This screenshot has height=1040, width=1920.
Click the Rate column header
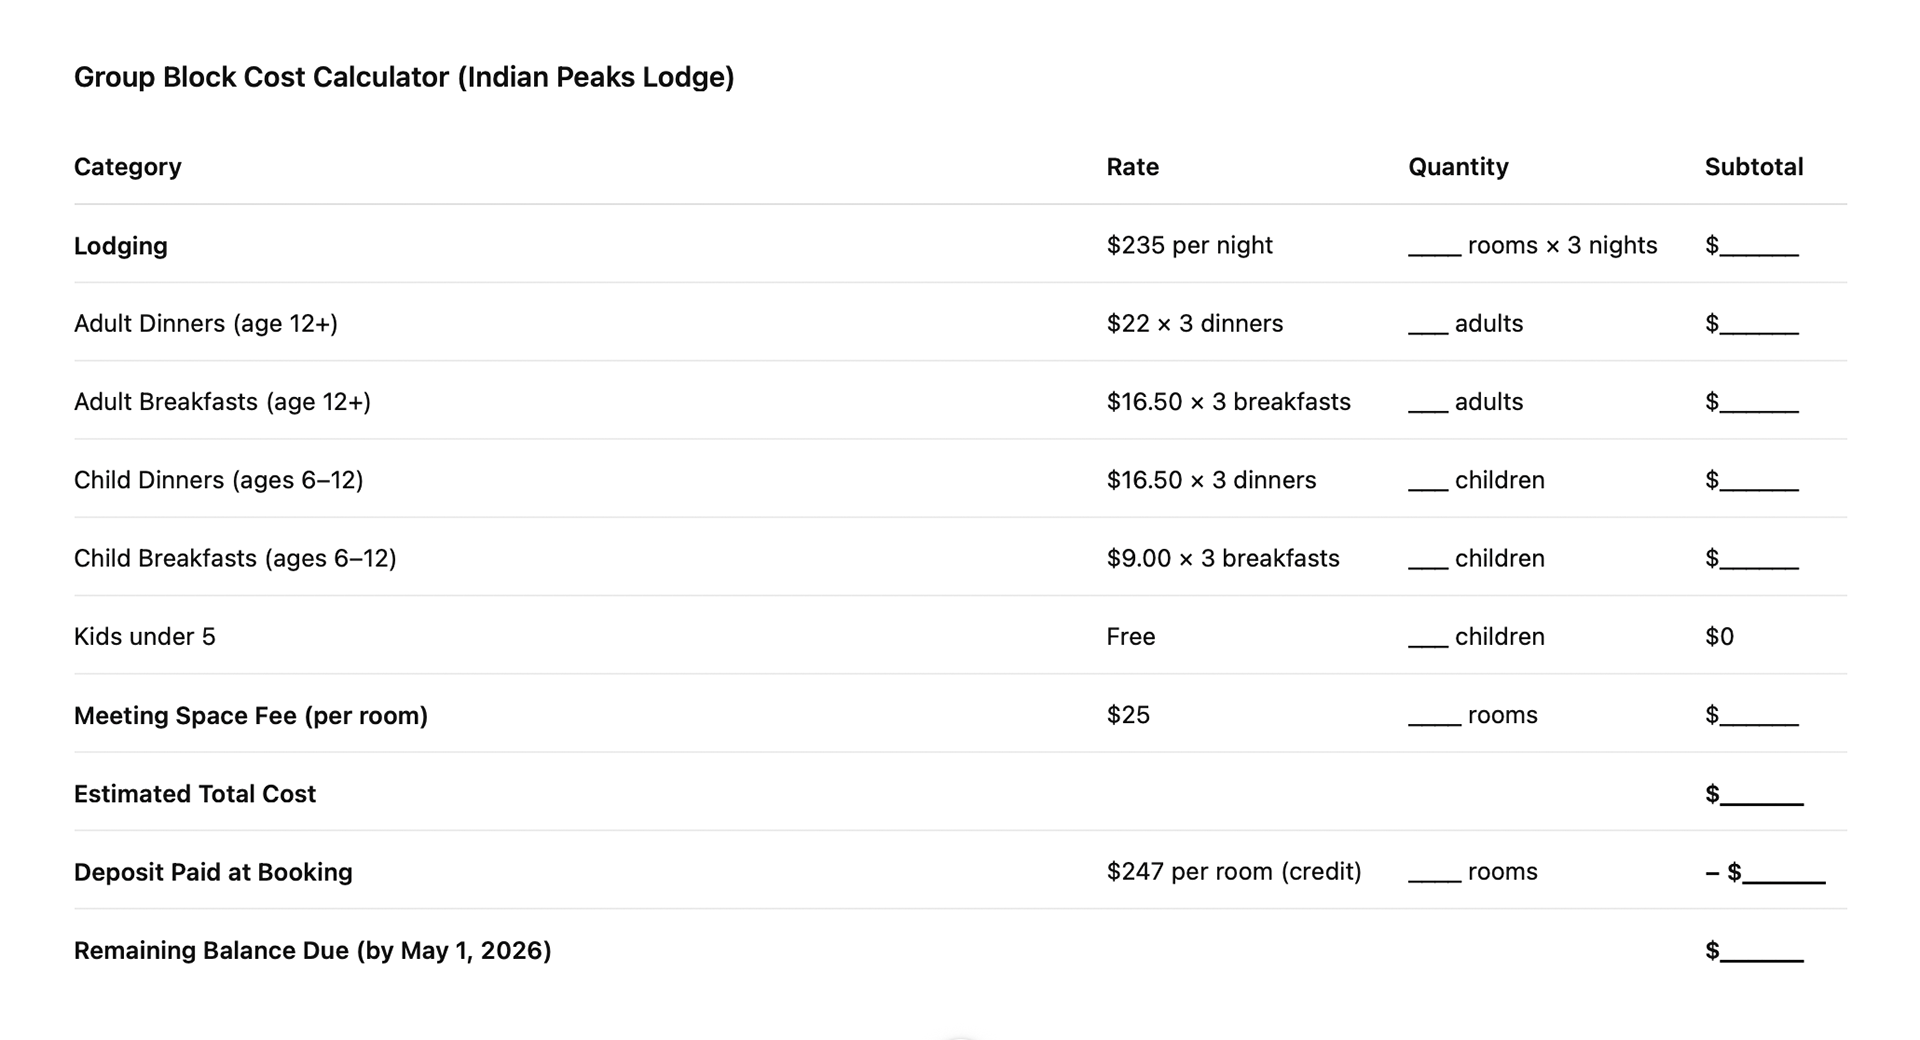(1132, 167)
